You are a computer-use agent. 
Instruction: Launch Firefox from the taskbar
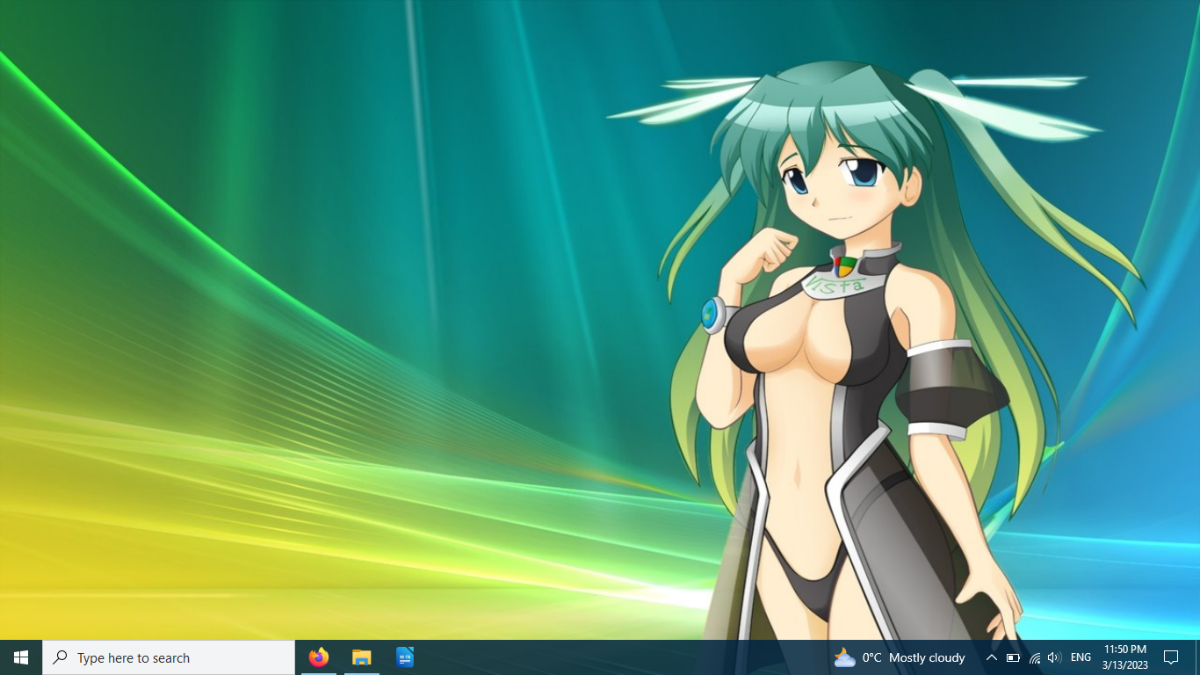tap(319, 657)
